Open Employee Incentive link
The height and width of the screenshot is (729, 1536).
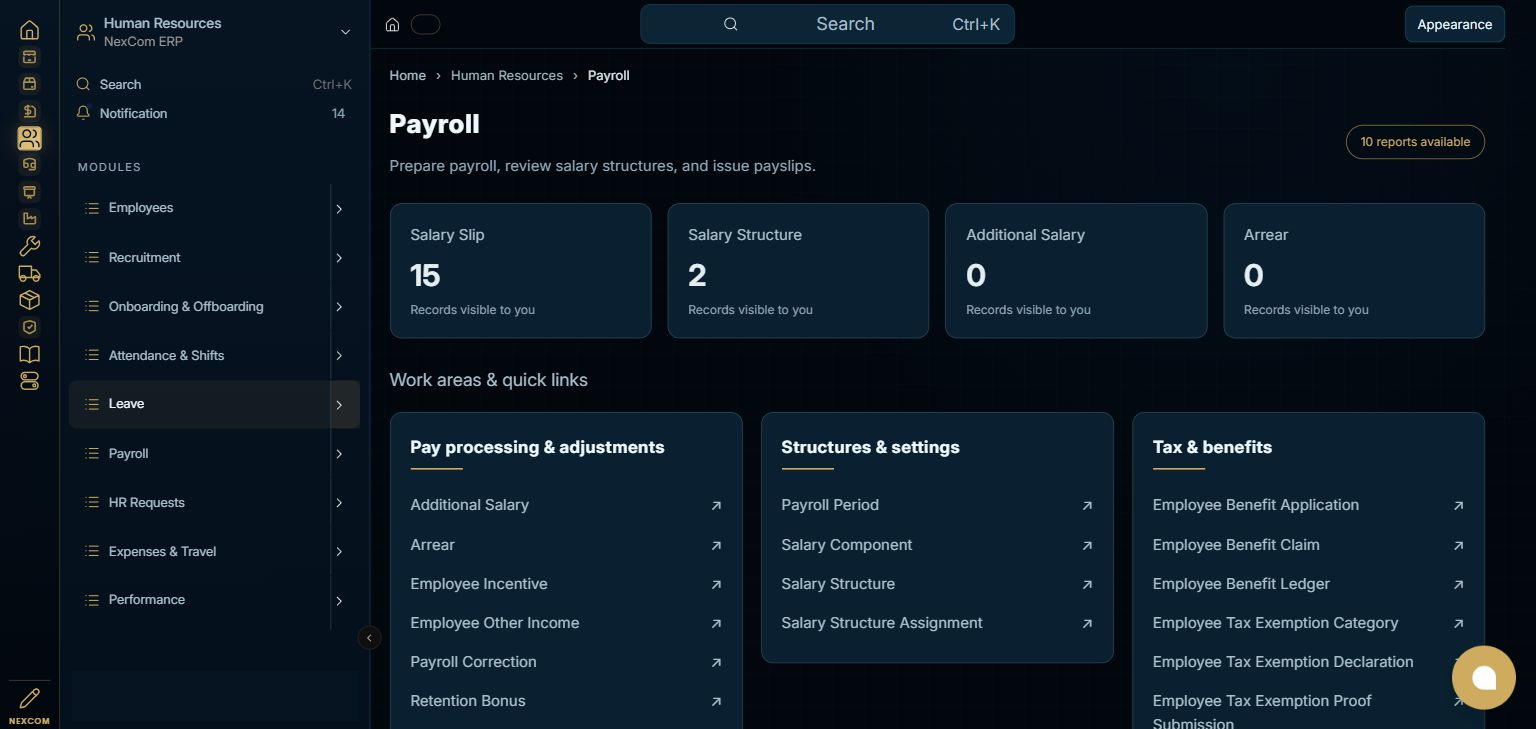point(479,584)
